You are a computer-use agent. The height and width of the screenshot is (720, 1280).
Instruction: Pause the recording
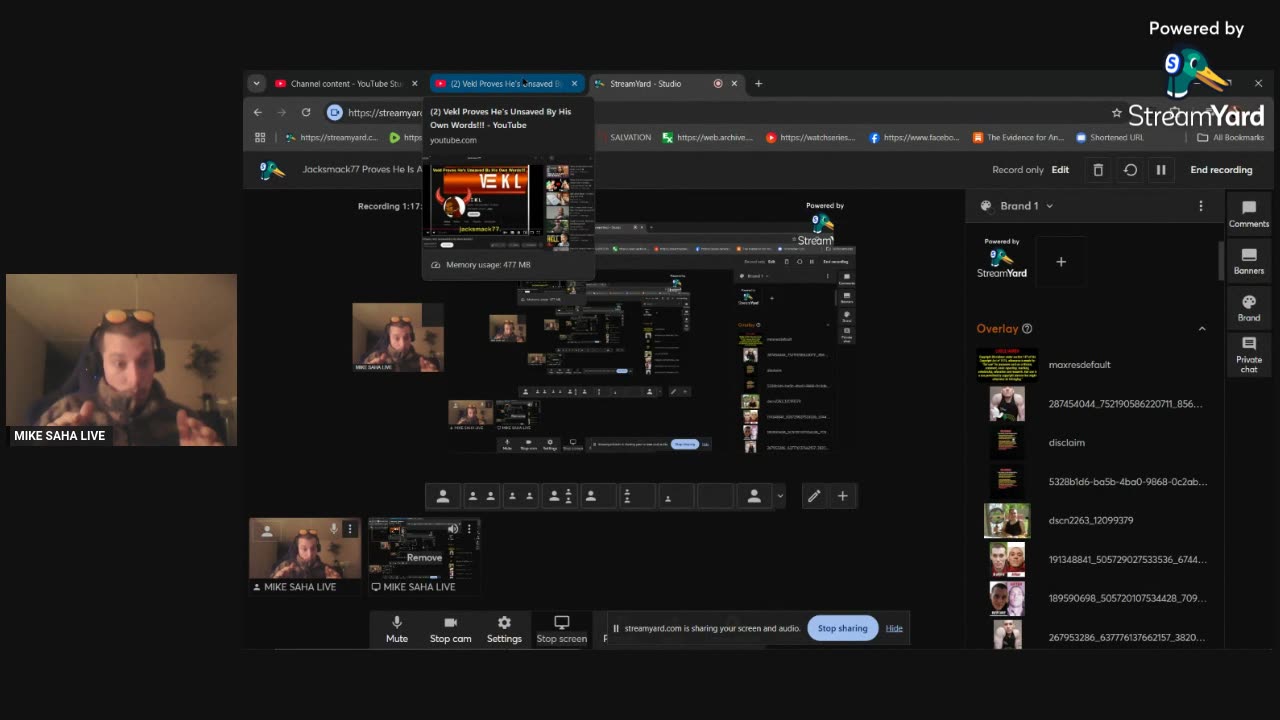click(x=1161, y=170)
